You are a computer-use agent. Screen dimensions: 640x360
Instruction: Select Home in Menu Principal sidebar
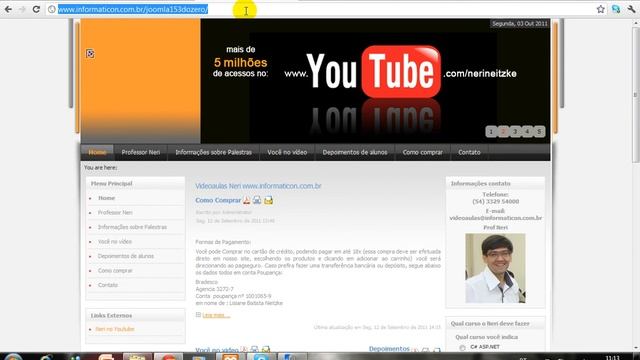(107, 198)
